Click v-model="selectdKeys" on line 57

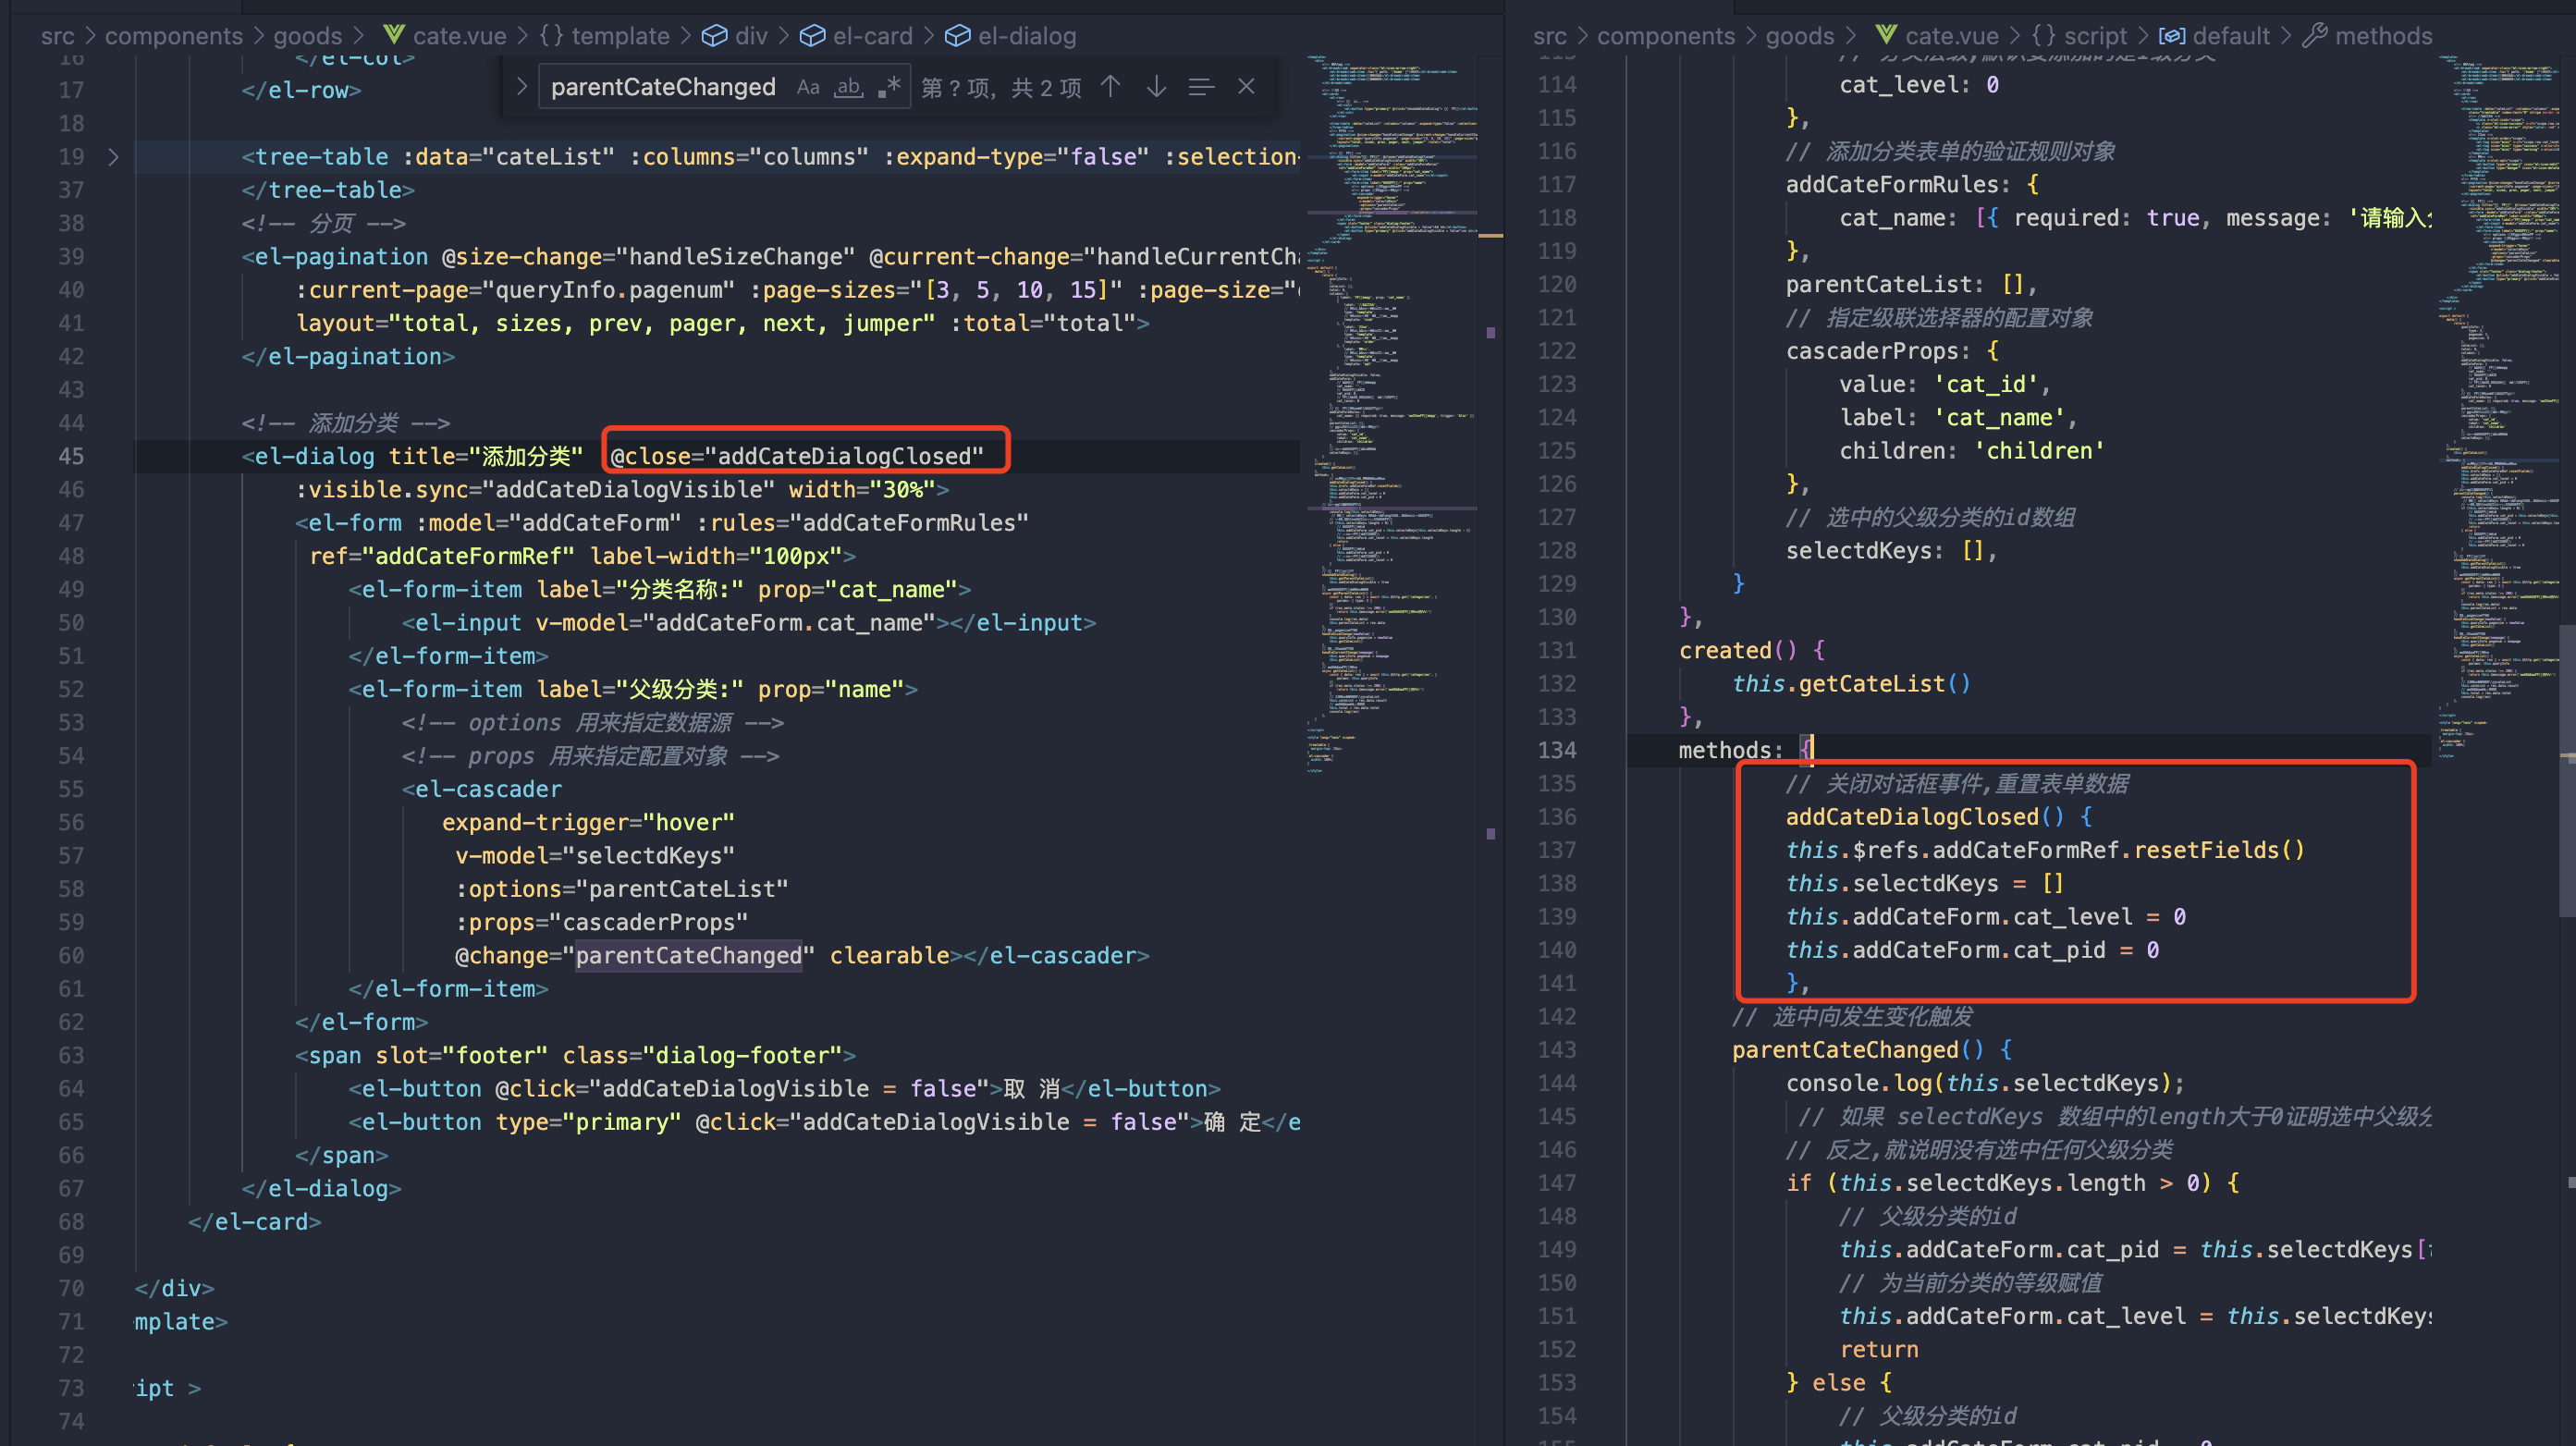[x=595, y=856]
